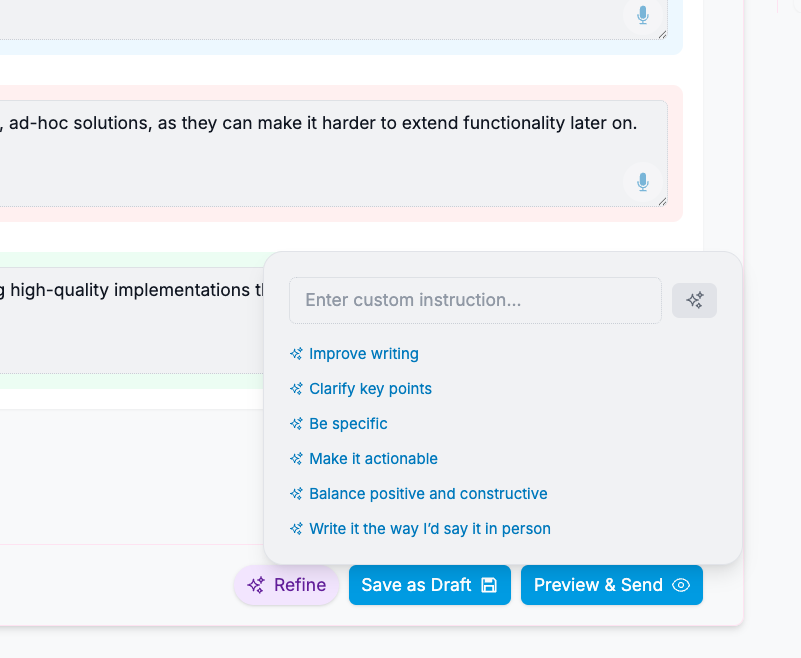Viewport: 801px width, 658px height.
Task: Click resize handle of red text area
Action: (662, 202)
